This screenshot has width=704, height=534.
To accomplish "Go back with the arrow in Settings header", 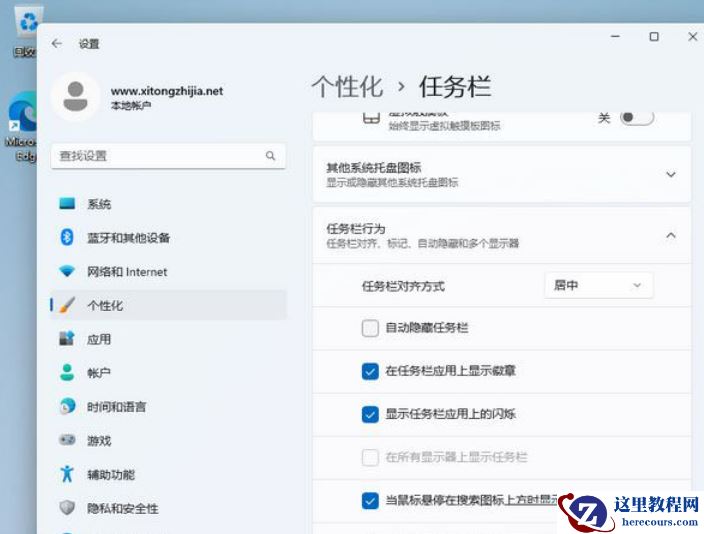I will click(57, 44).
